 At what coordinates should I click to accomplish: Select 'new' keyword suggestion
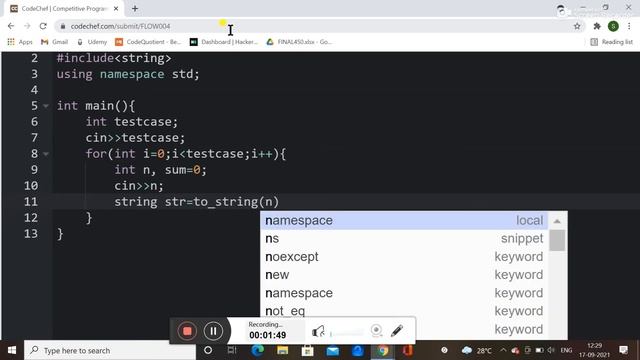[404, 275]
